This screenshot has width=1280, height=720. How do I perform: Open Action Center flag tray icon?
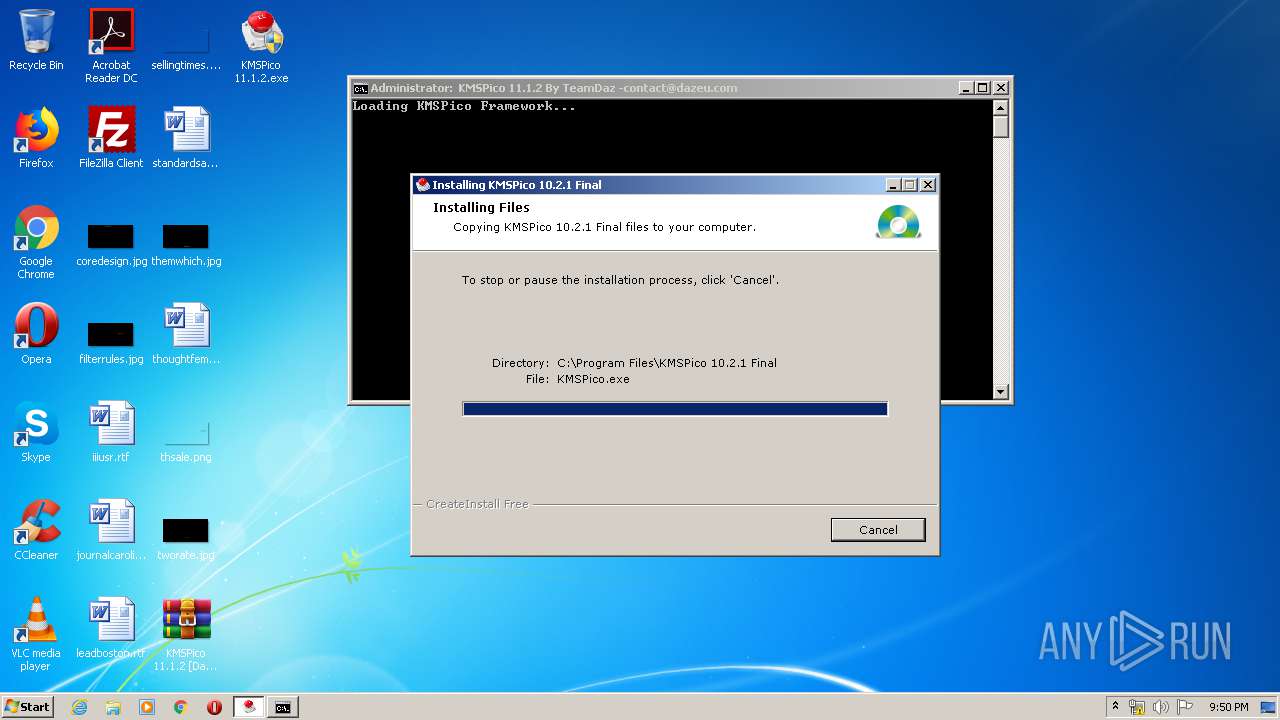[1185, 707]
